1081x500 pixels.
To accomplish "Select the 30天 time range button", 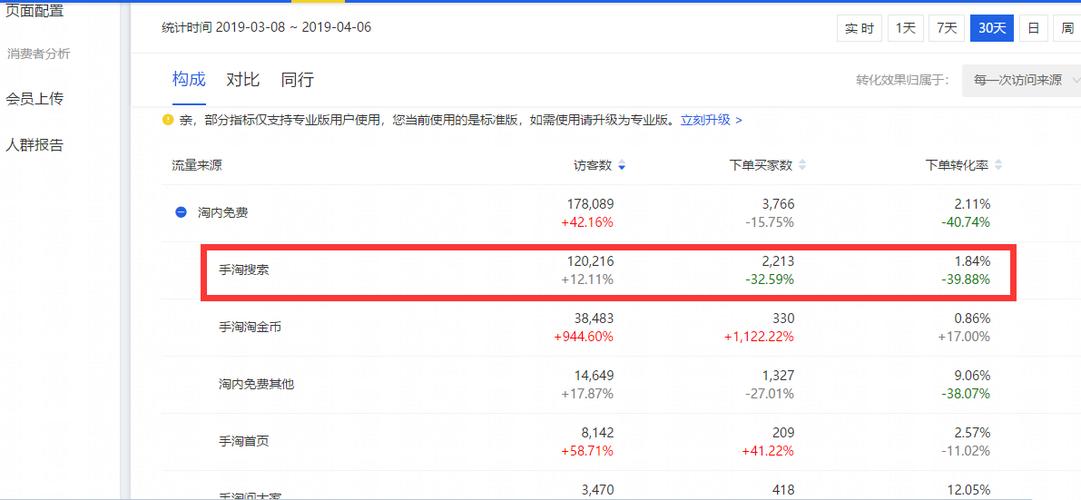I will tap(992, 28).
